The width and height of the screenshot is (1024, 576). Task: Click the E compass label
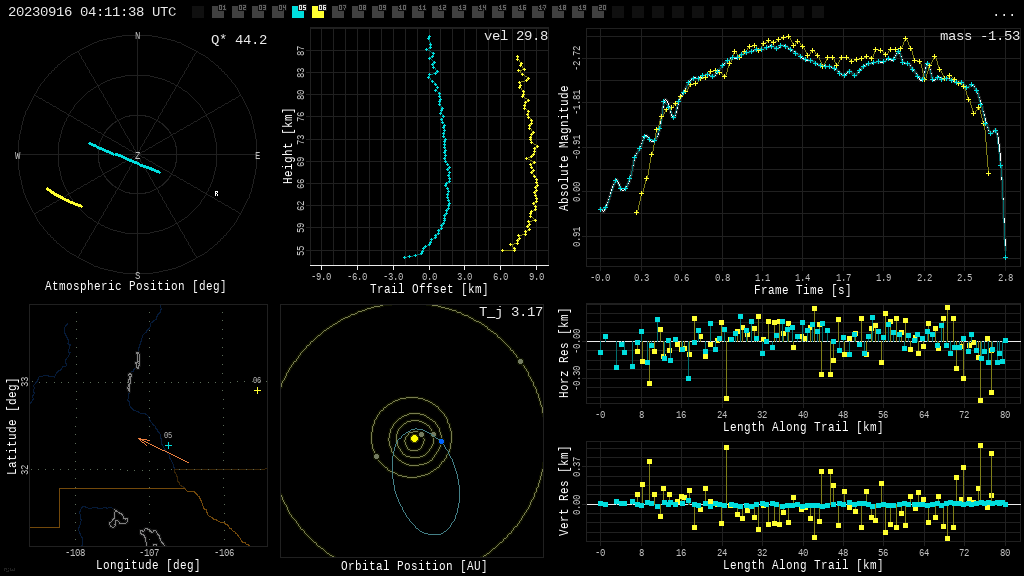257,155
